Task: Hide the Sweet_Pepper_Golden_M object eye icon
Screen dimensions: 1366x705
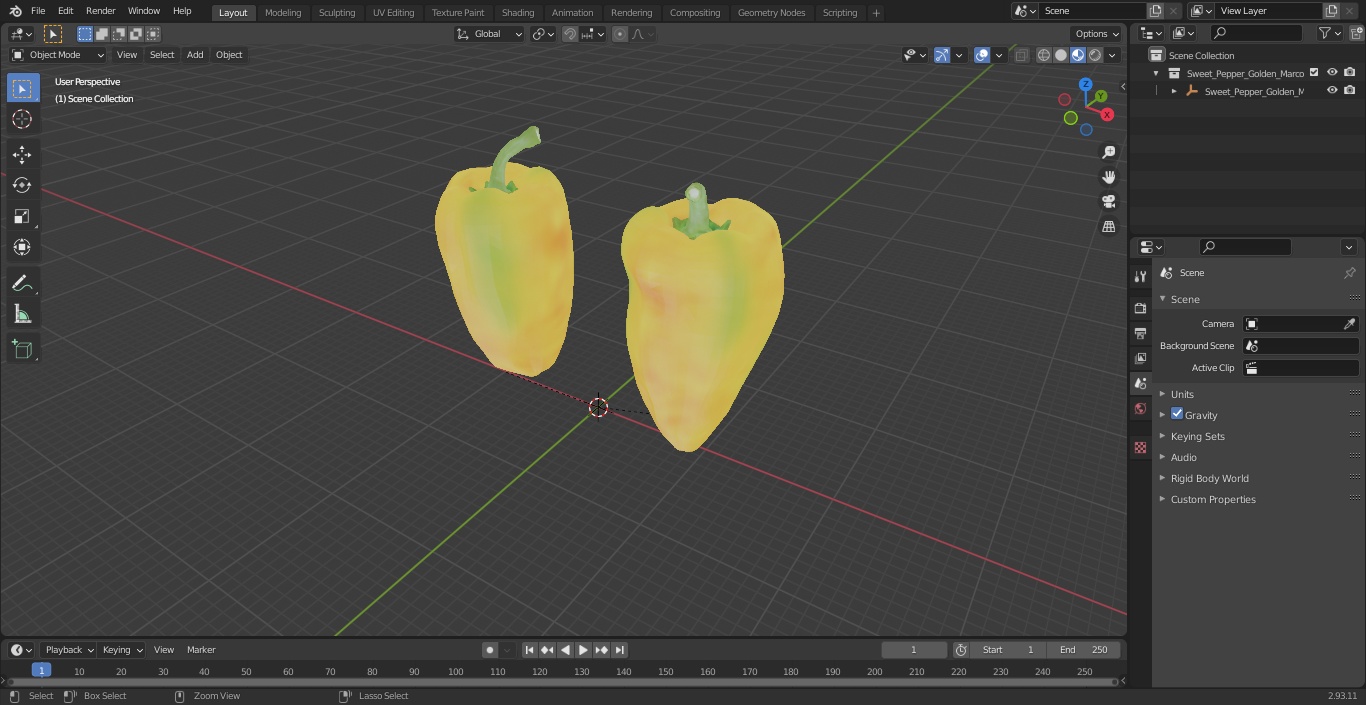Action: 1332,91
